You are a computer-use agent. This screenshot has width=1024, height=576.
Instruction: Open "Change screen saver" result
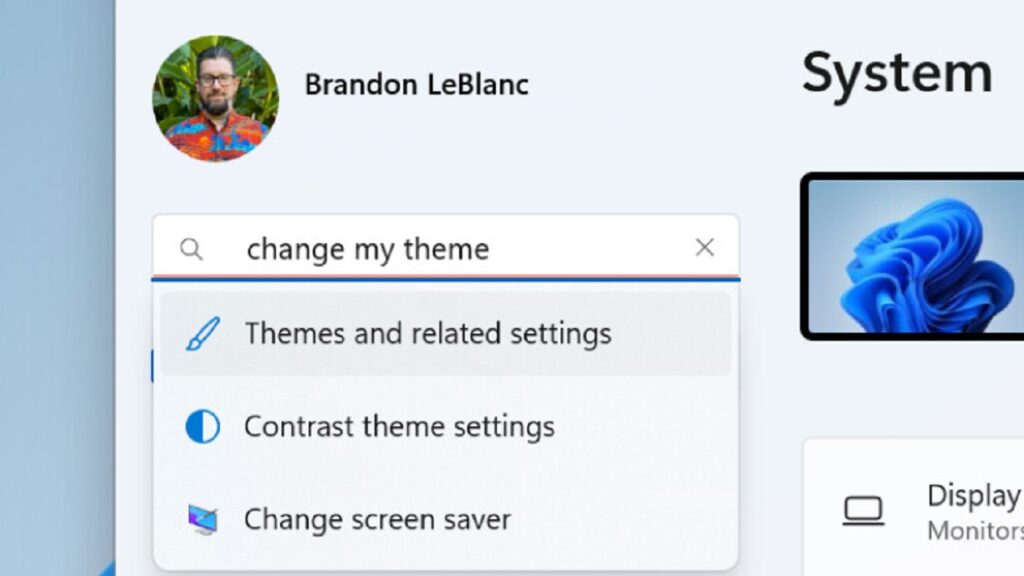coord(445,520)
